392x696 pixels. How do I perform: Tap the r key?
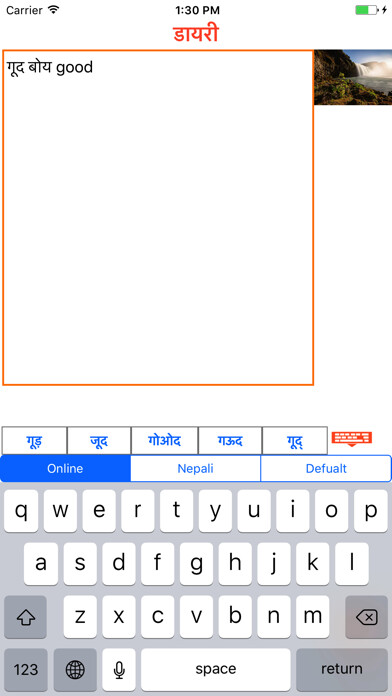click(138, 511)
